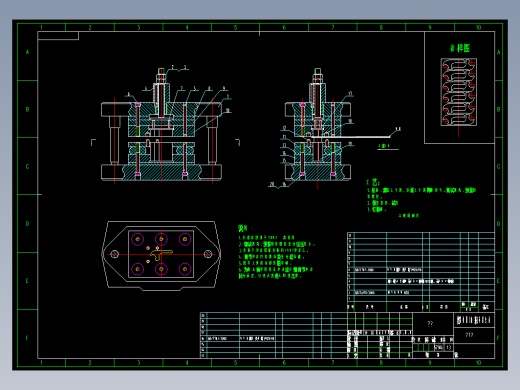
Task: Click the green process notes heading beside the parts list
Action: click(373, 182)
